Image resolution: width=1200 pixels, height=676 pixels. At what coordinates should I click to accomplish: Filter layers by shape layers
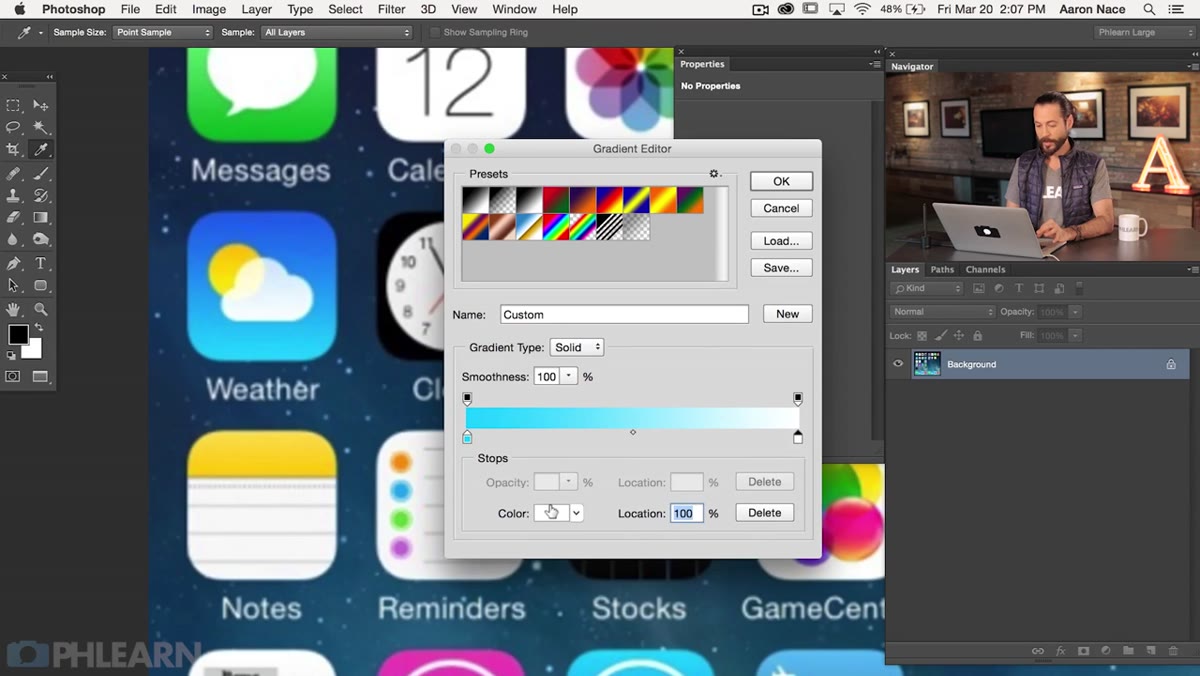pos(1039,288)
